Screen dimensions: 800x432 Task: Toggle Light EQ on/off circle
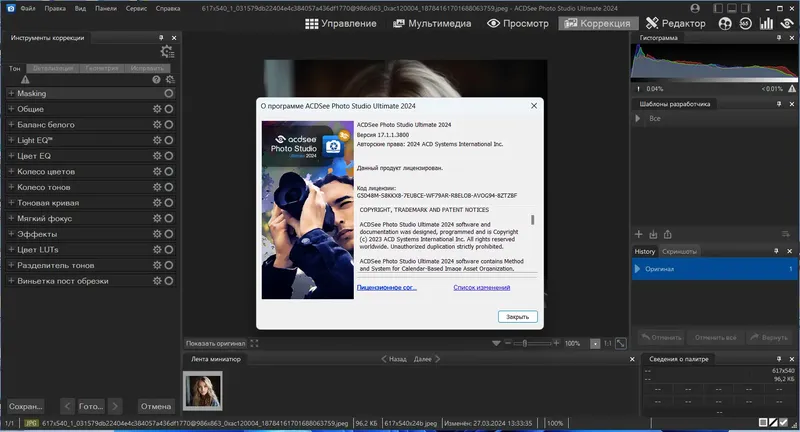[169, 140]
